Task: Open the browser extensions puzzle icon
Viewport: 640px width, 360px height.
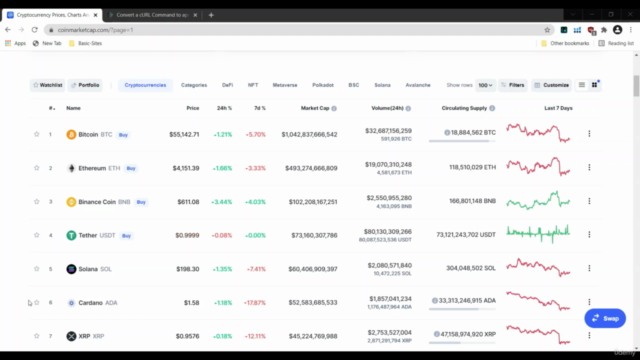Action: (604, 30)
